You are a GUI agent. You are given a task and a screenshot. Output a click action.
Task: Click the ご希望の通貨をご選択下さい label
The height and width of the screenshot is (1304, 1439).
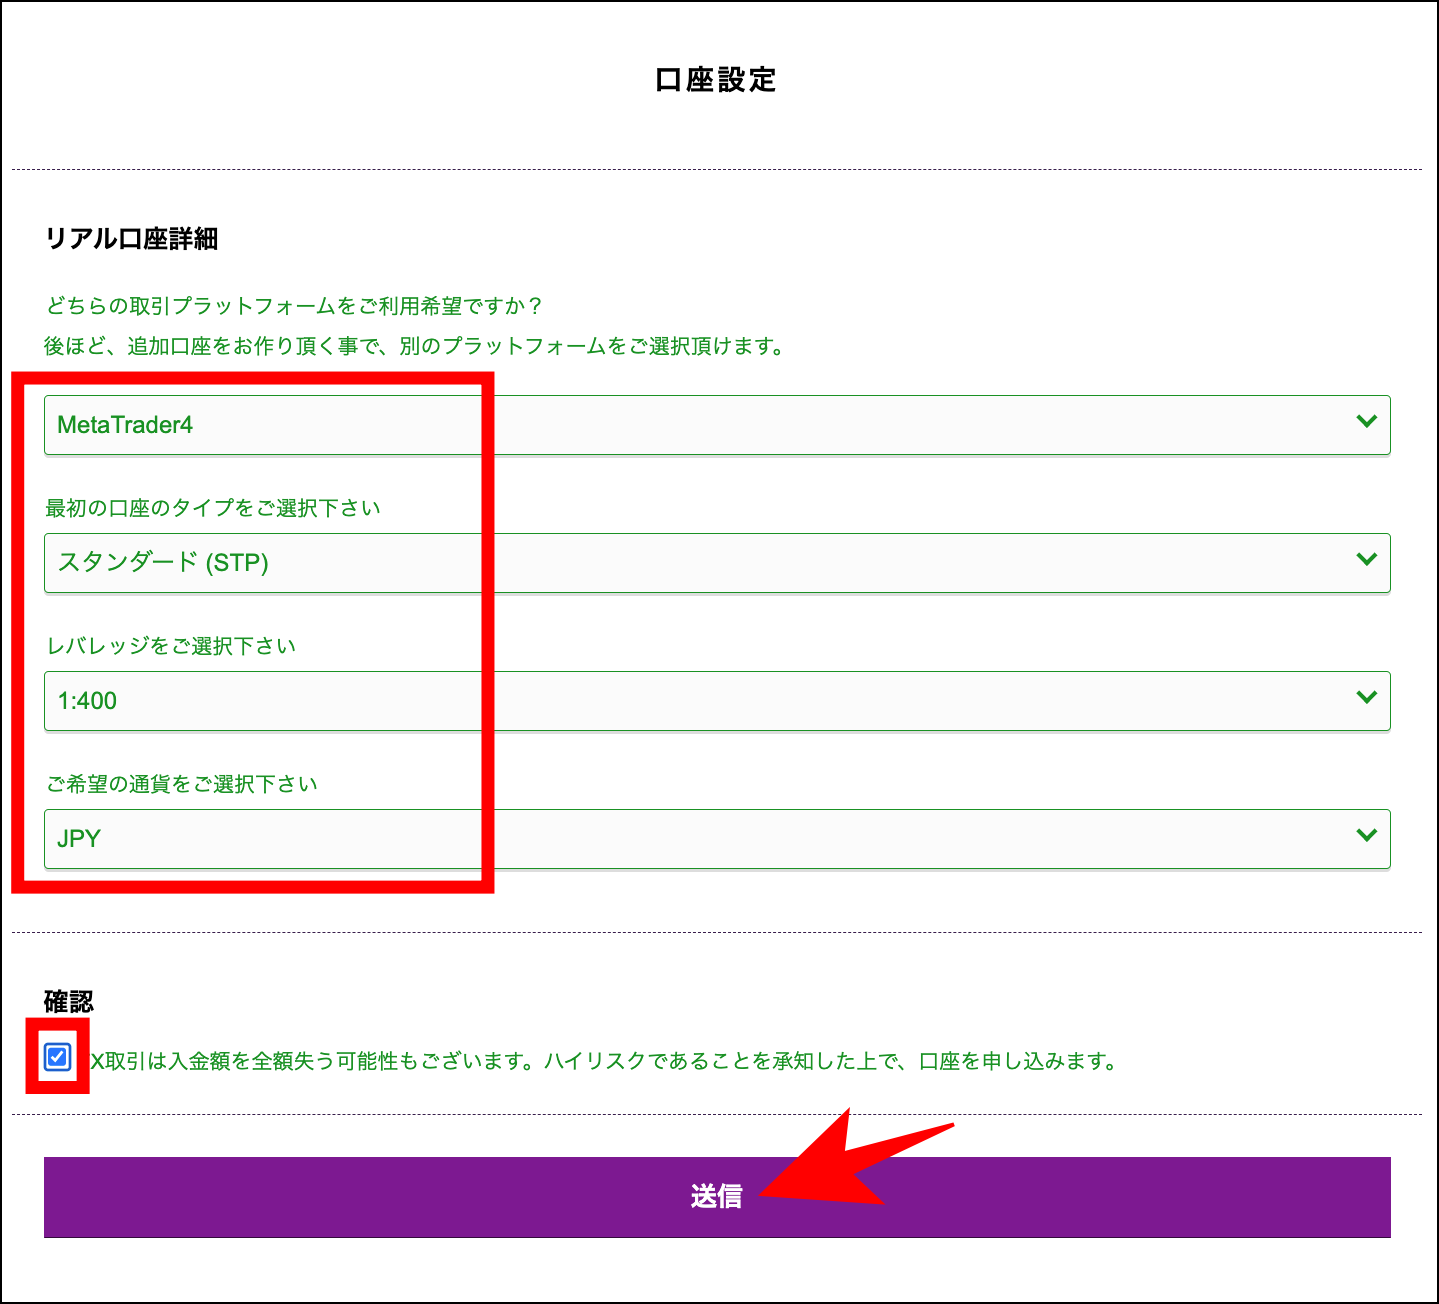click(x=182, y=784)
